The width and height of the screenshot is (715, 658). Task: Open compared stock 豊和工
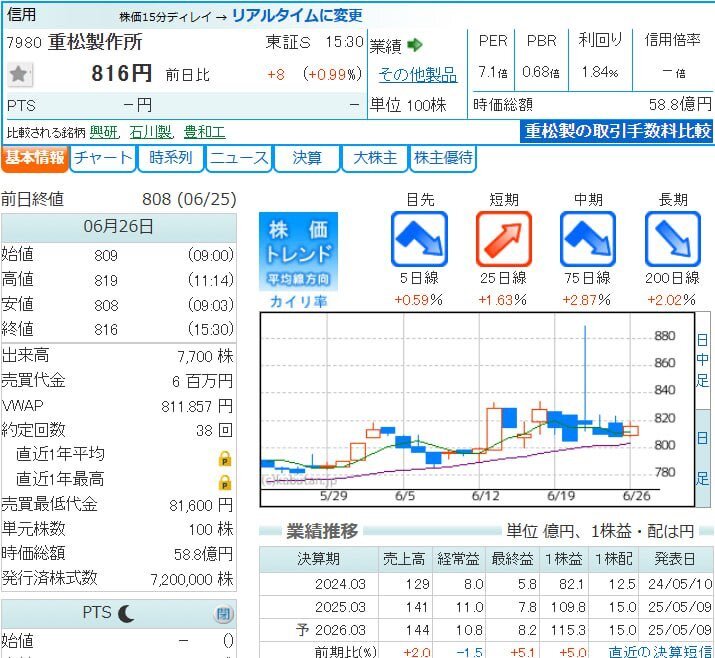tap(204, 132)
